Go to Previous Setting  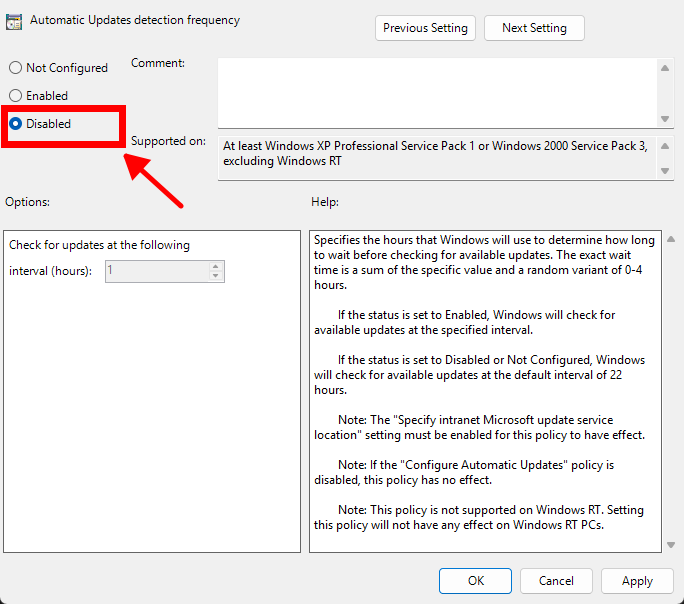pos(425,28)
